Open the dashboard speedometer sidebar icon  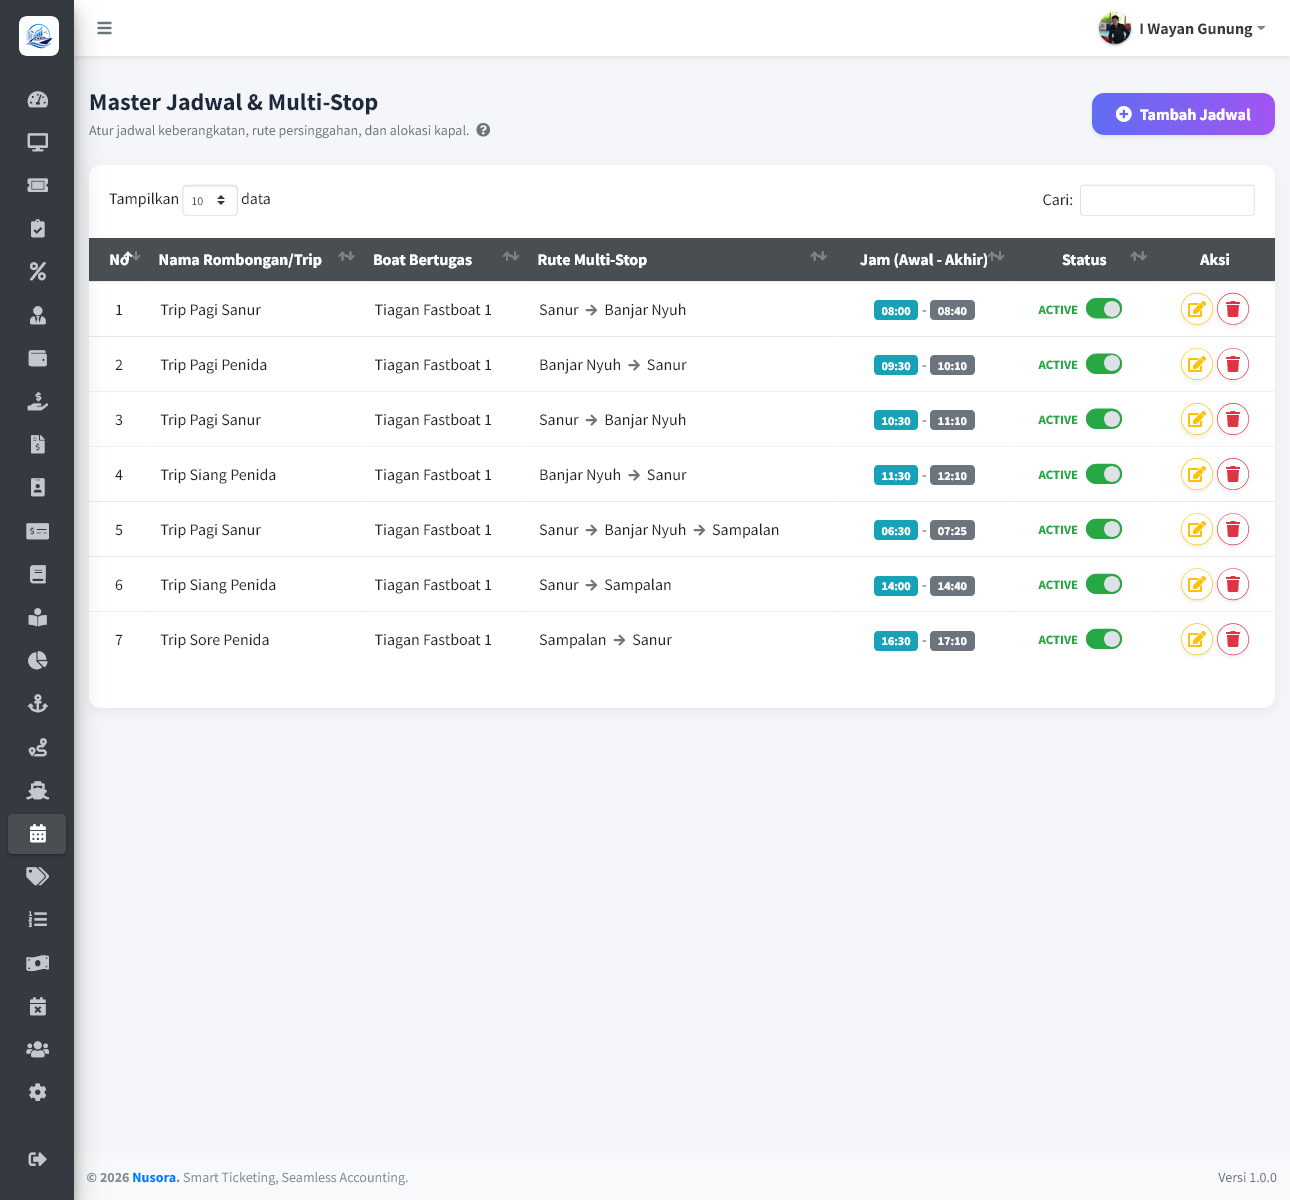pyautogui.click(x=37, y=99)
